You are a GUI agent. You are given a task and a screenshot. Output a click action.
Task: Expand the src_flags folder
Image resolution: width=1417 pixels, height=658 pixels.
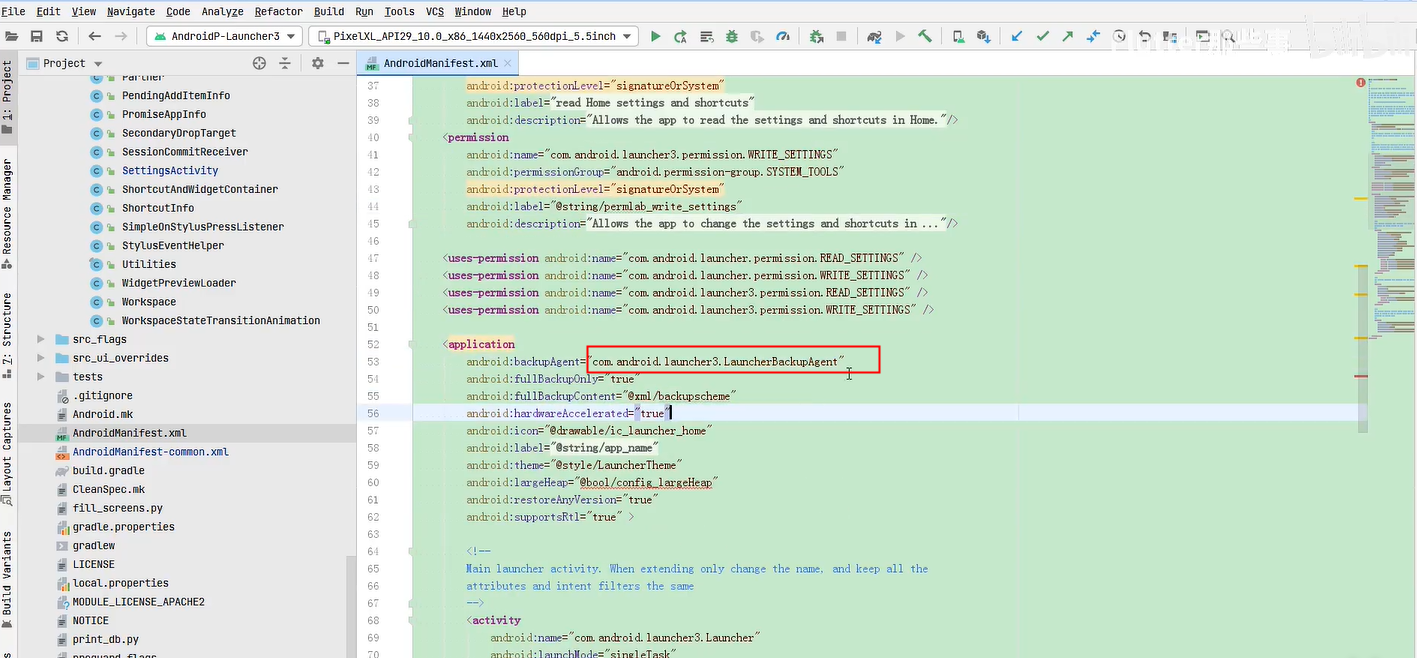[41, 339]
